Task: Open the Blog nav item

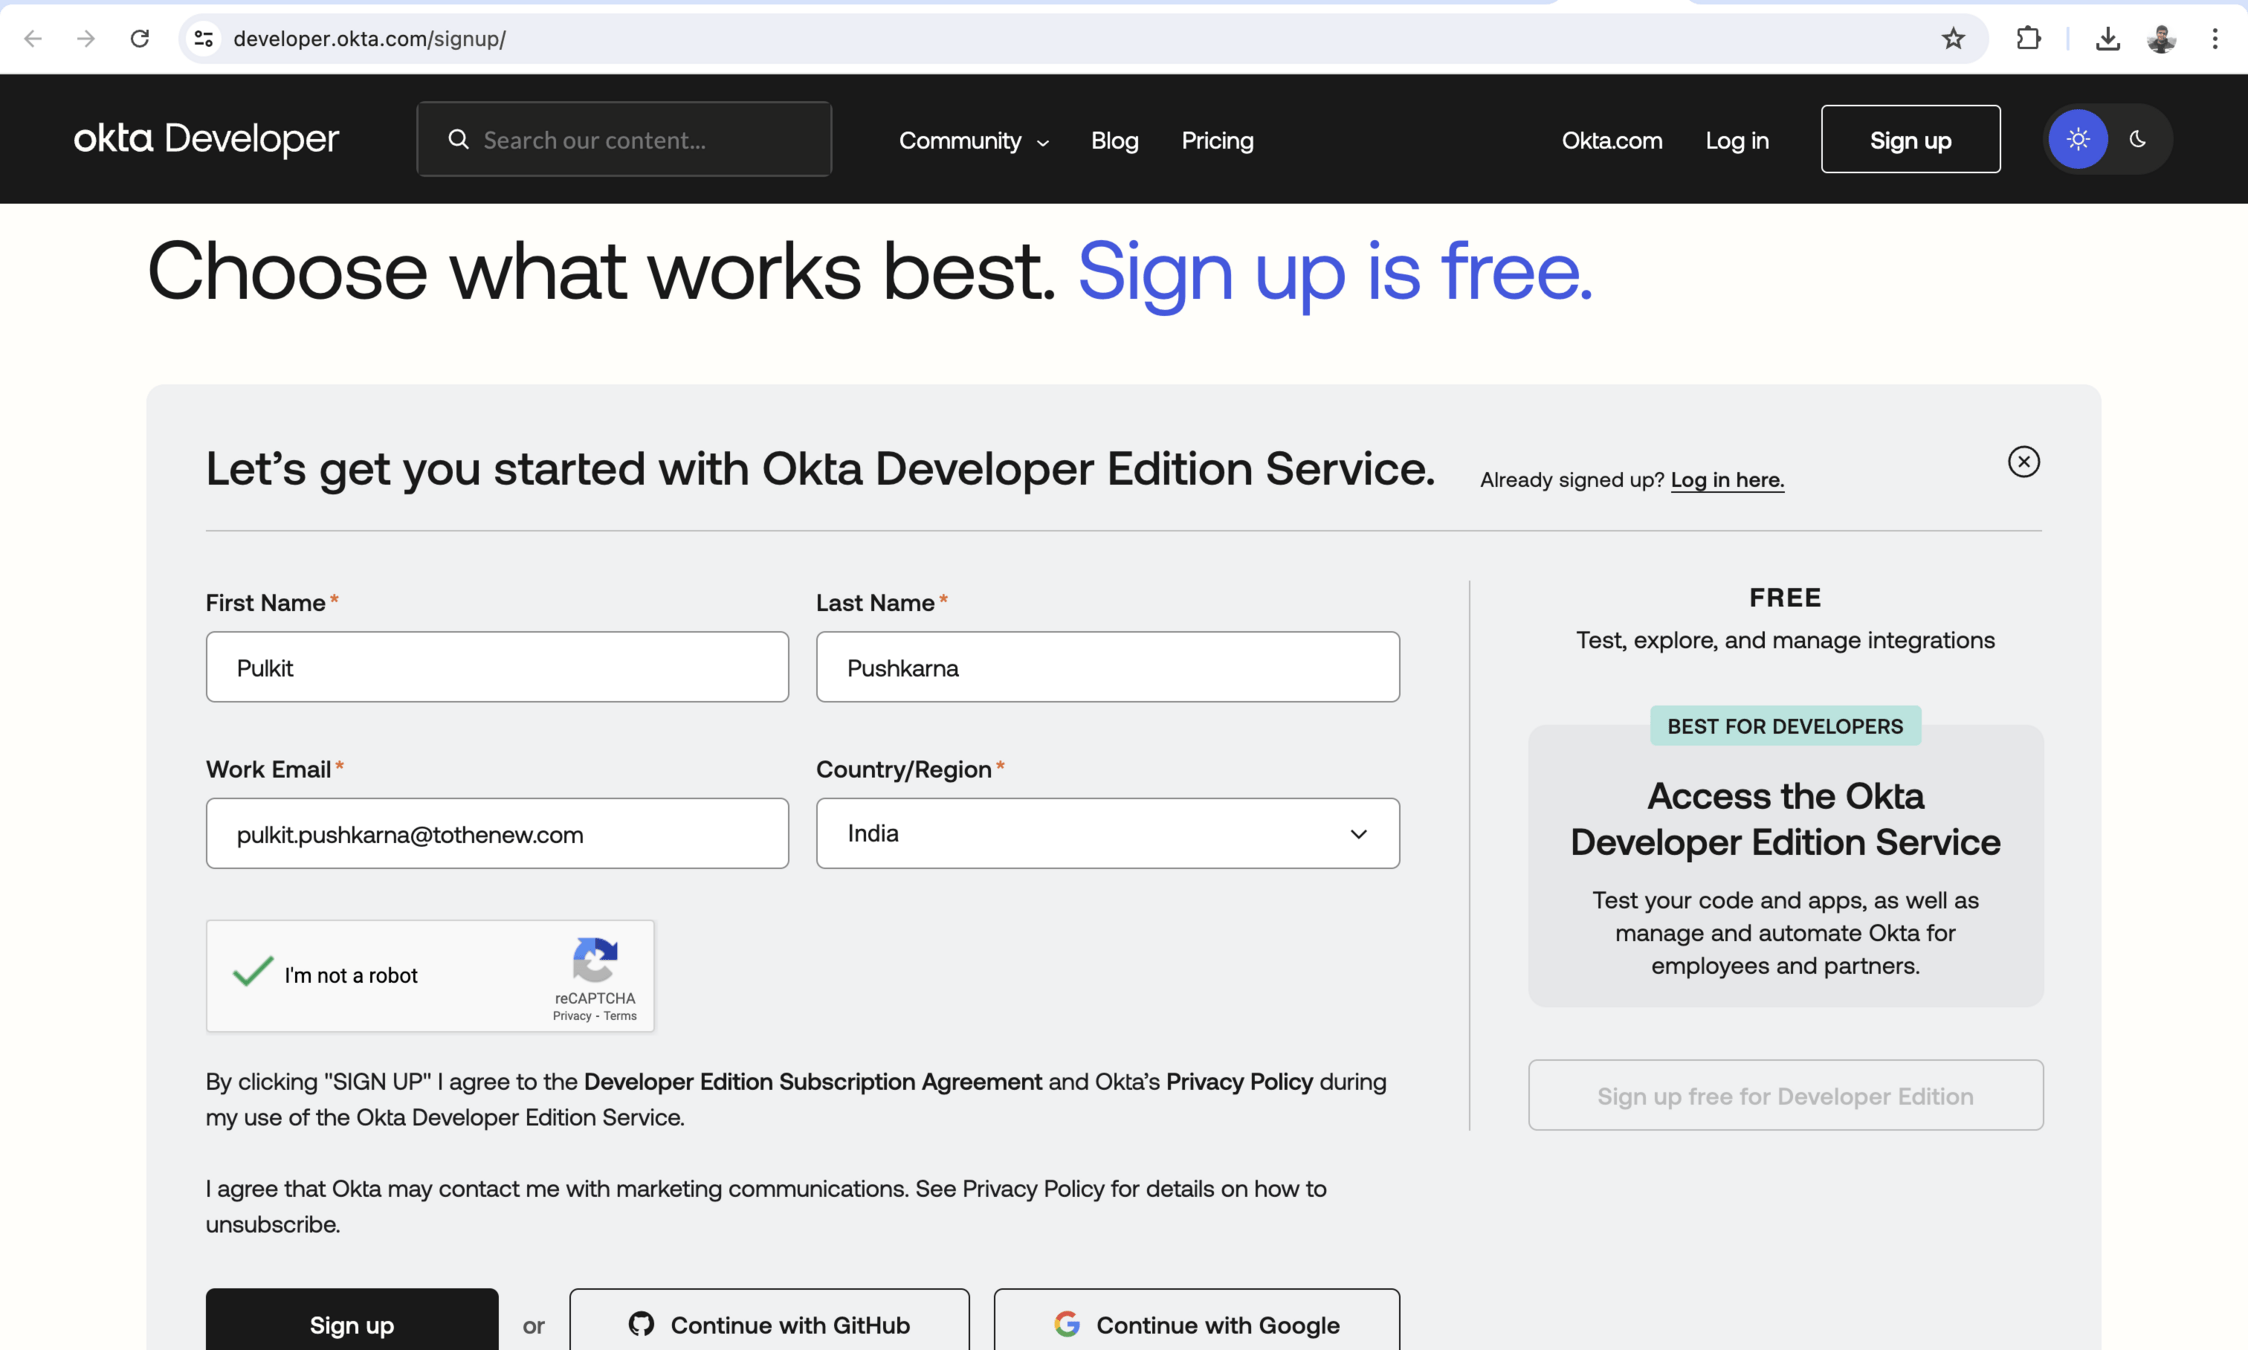Action: [1114, 140]
